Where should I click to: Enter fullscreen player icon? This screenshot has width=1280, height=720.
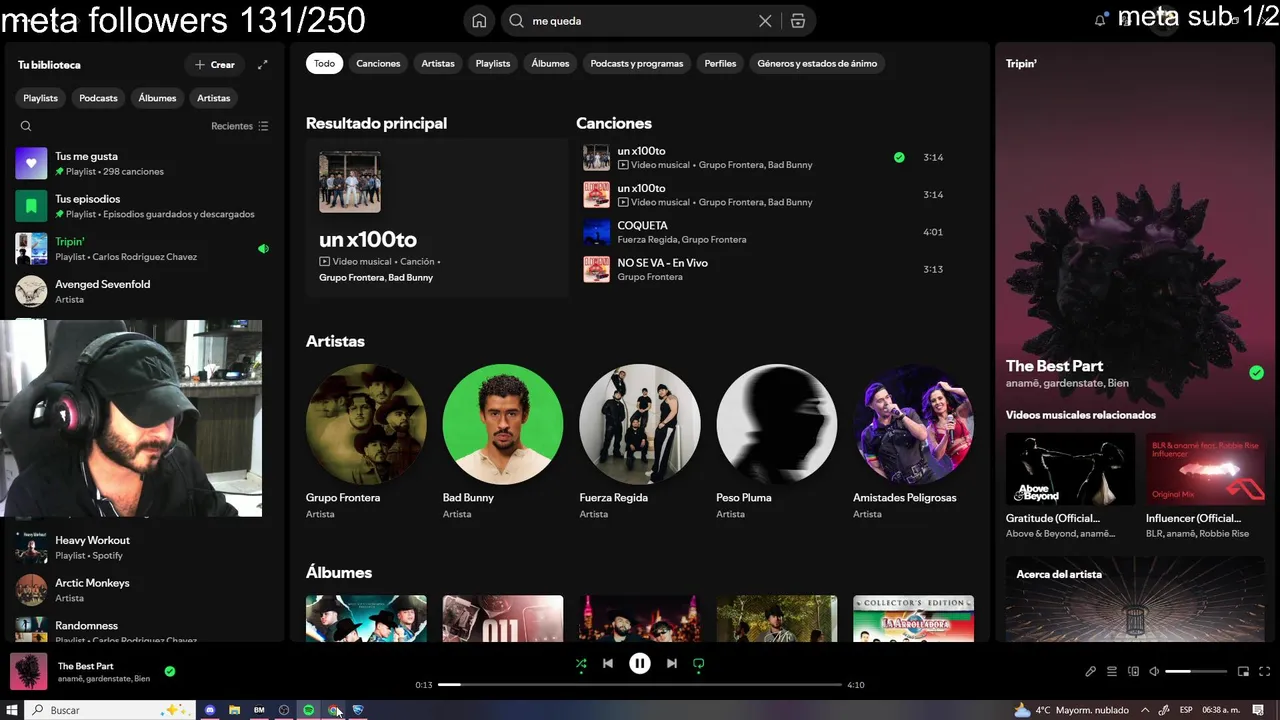(x=1266, y=671)
